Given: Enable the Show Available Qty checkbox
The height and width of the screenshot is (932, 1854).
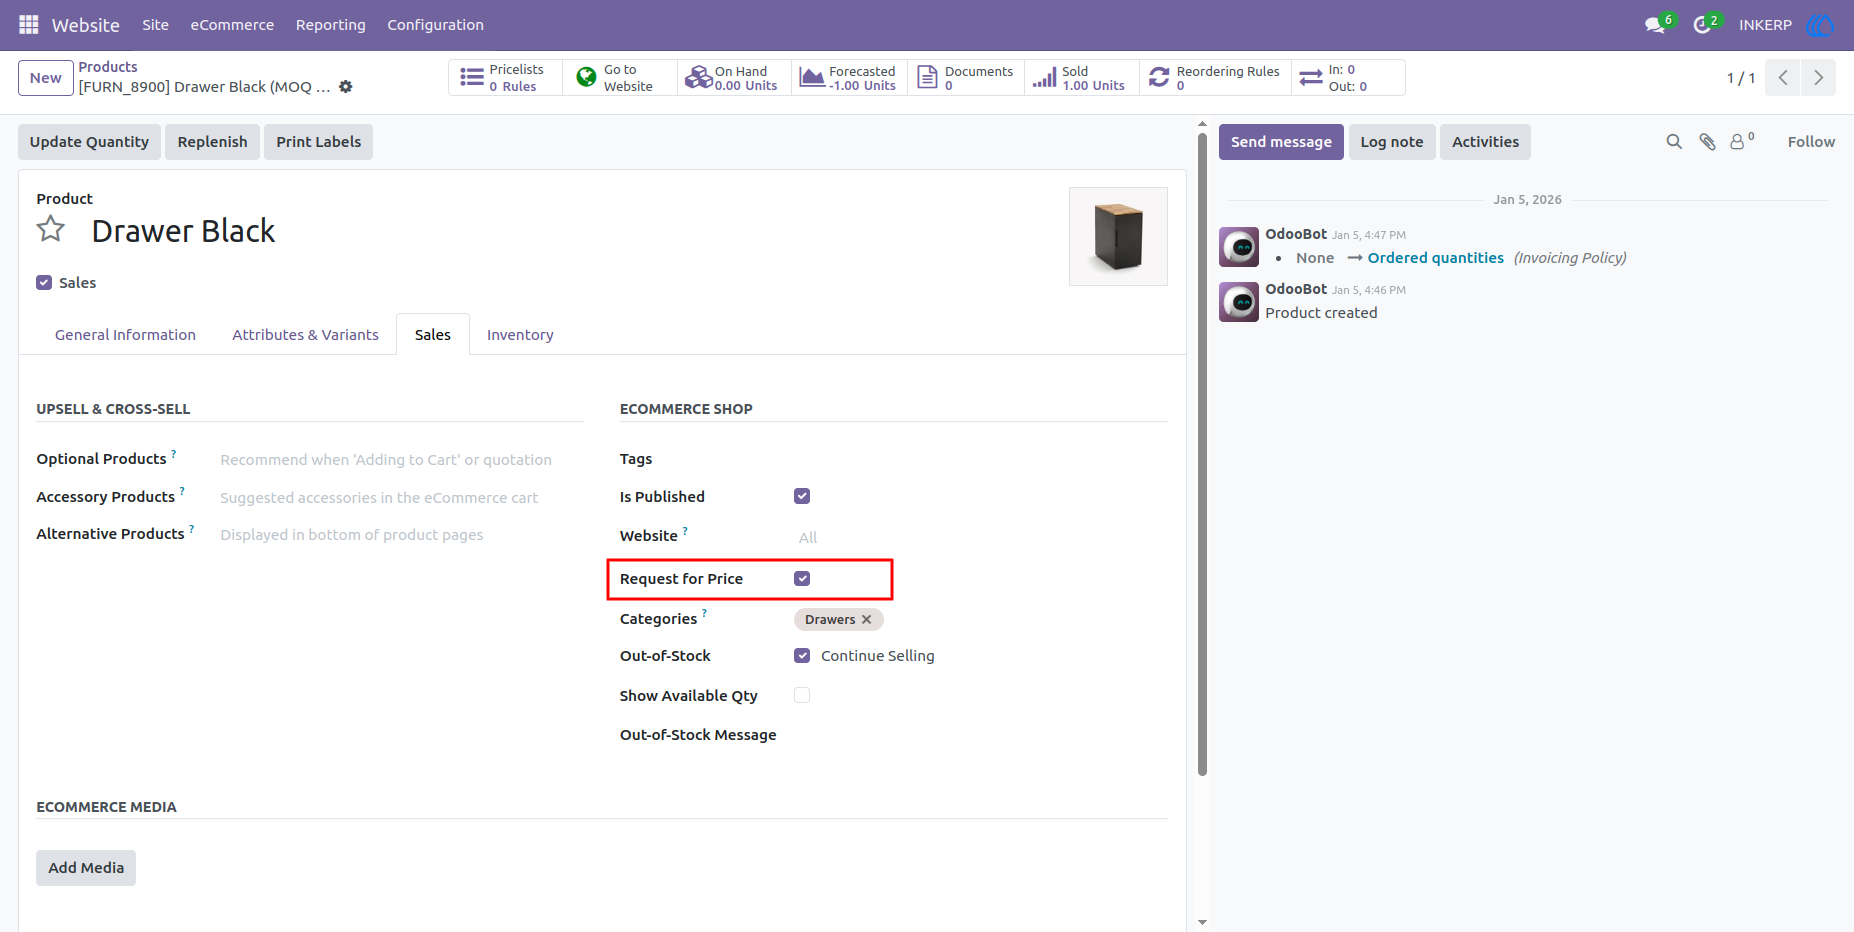Looking at the screenshot, I should [802, 695].
